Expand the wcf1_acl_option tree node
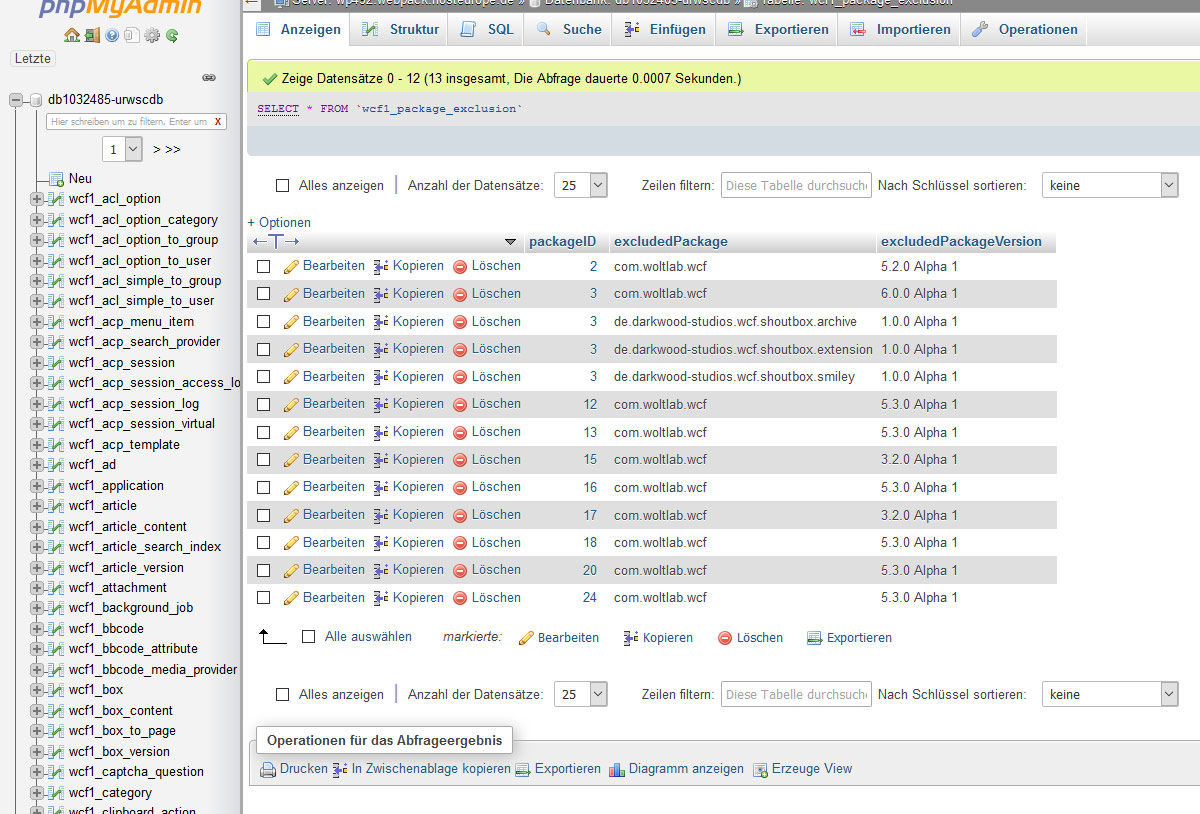 pos(37,199)
